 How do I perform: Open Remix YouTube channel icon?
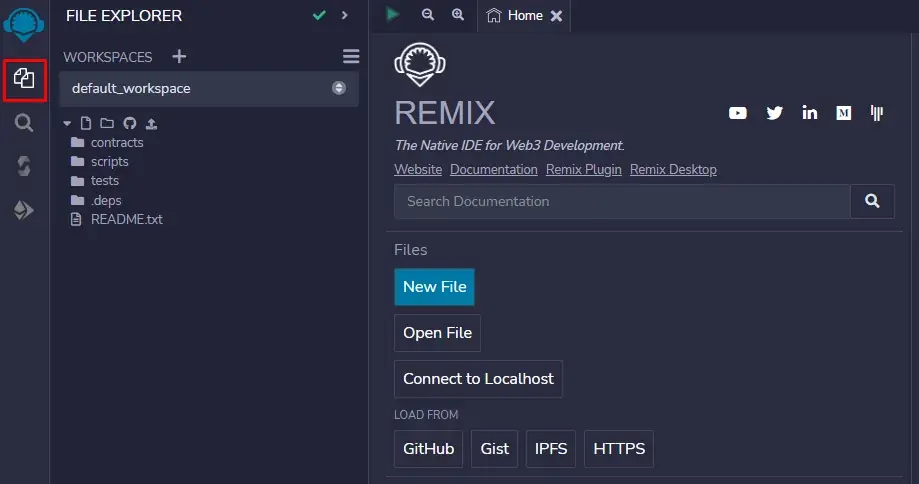pos(738,113)
